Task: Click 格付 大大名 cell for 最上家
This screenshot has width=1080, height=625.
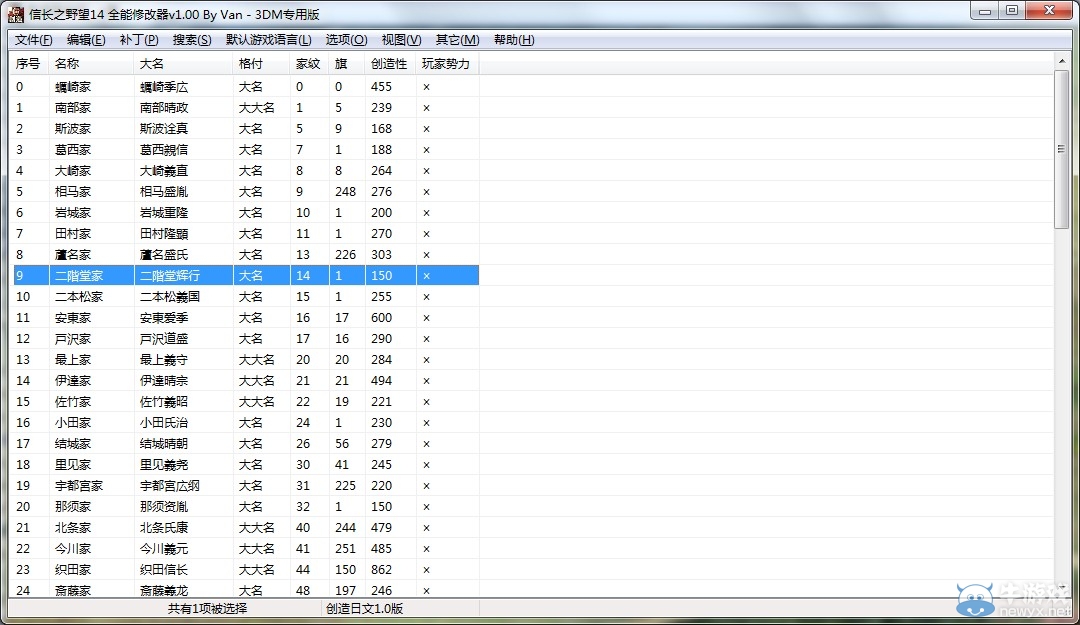Action: click(x=257, y=360)
